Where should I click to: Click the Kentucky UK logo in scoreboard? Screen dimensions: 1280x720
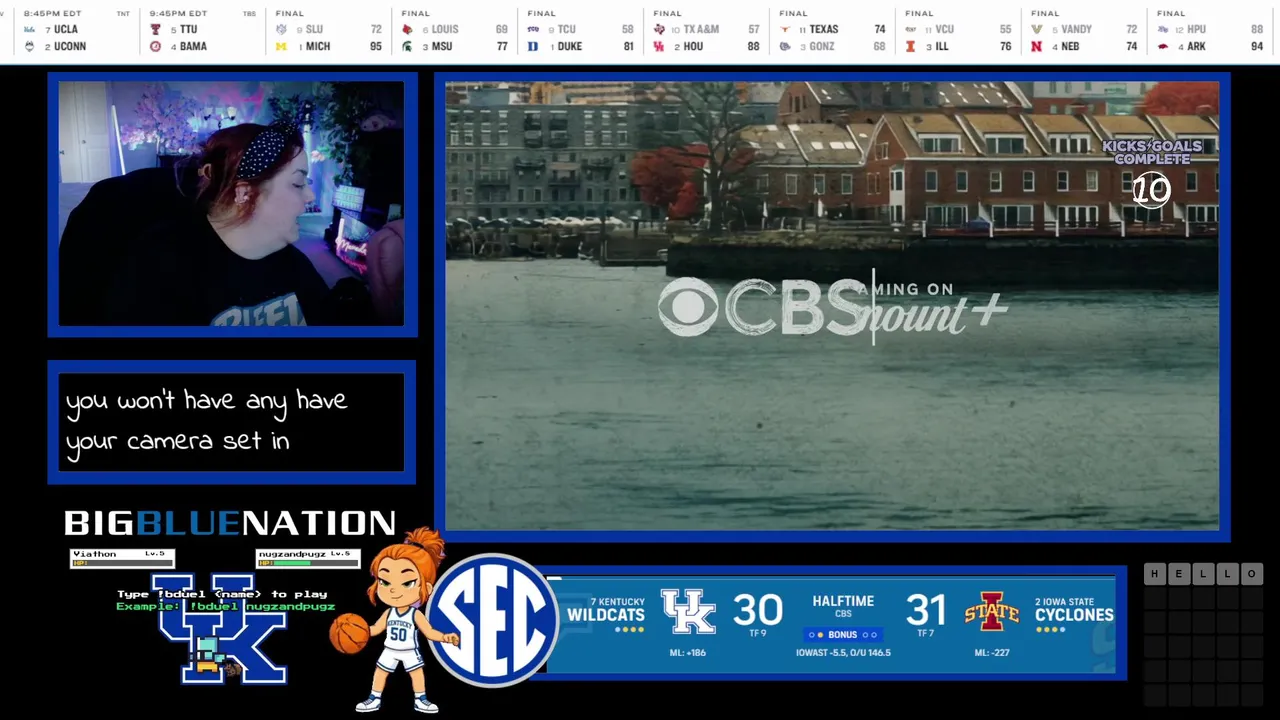tap(688, 610)
